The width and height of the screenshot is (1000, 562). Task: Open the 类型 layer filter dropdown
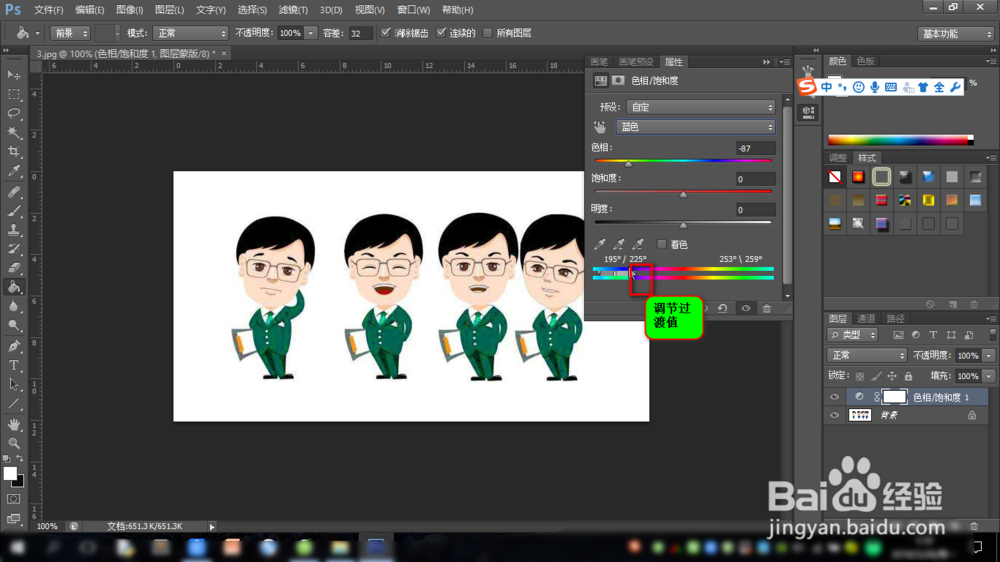pyautogui.click(x=853, y=335)
